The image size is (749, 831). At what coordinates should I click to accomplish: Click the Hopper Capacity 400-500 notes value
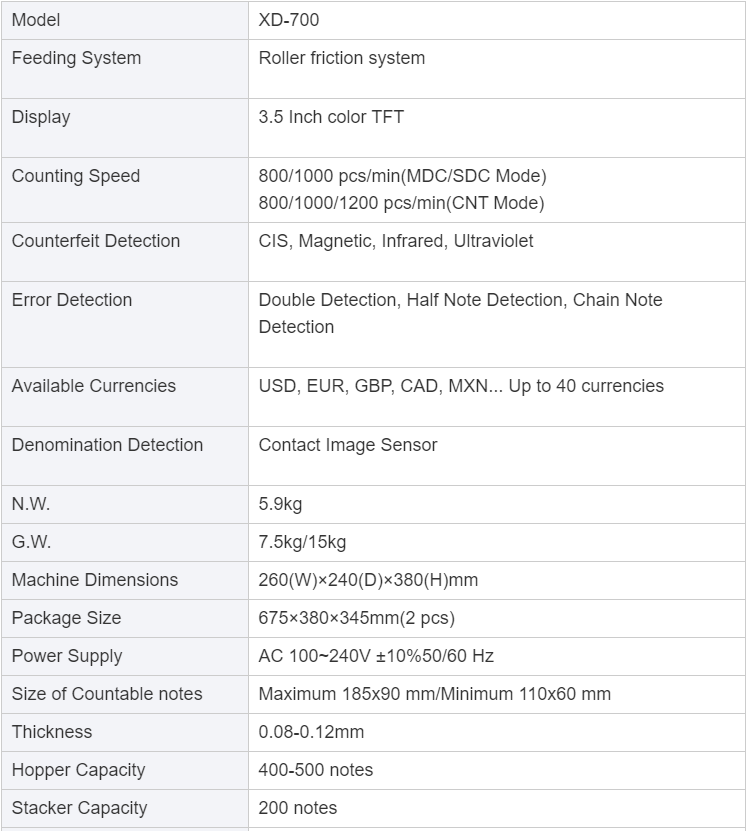click(316, 770)
